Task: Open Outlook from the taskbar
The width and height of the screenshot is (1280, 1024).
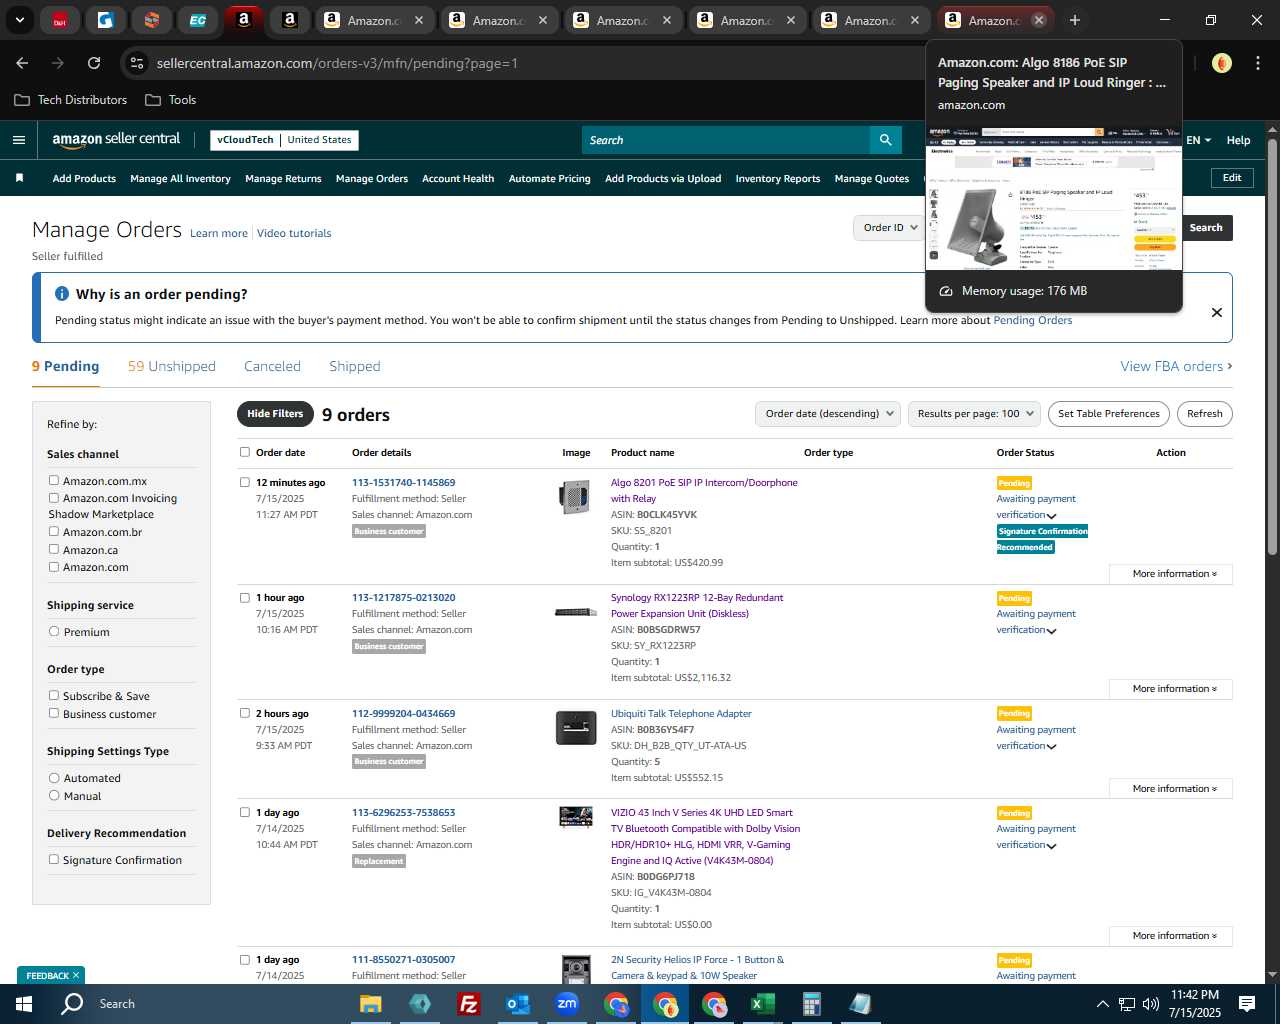Action: click(517, 1004)
